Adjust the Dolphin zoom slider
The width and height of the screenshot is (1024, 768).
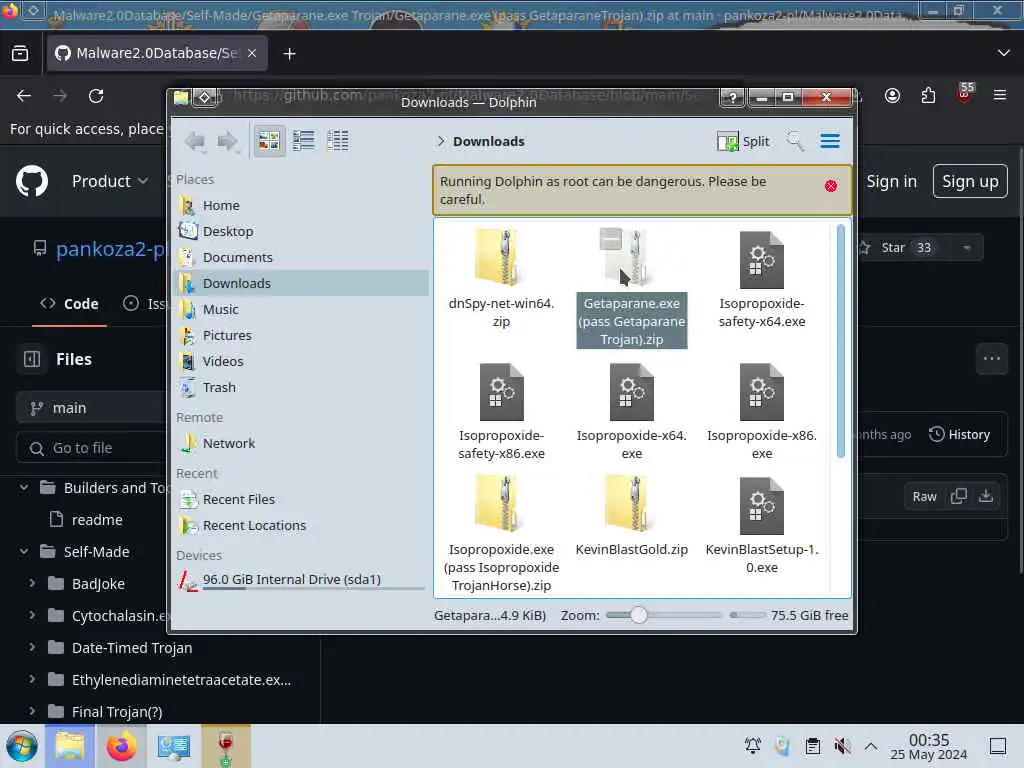(x=664, y=615)
